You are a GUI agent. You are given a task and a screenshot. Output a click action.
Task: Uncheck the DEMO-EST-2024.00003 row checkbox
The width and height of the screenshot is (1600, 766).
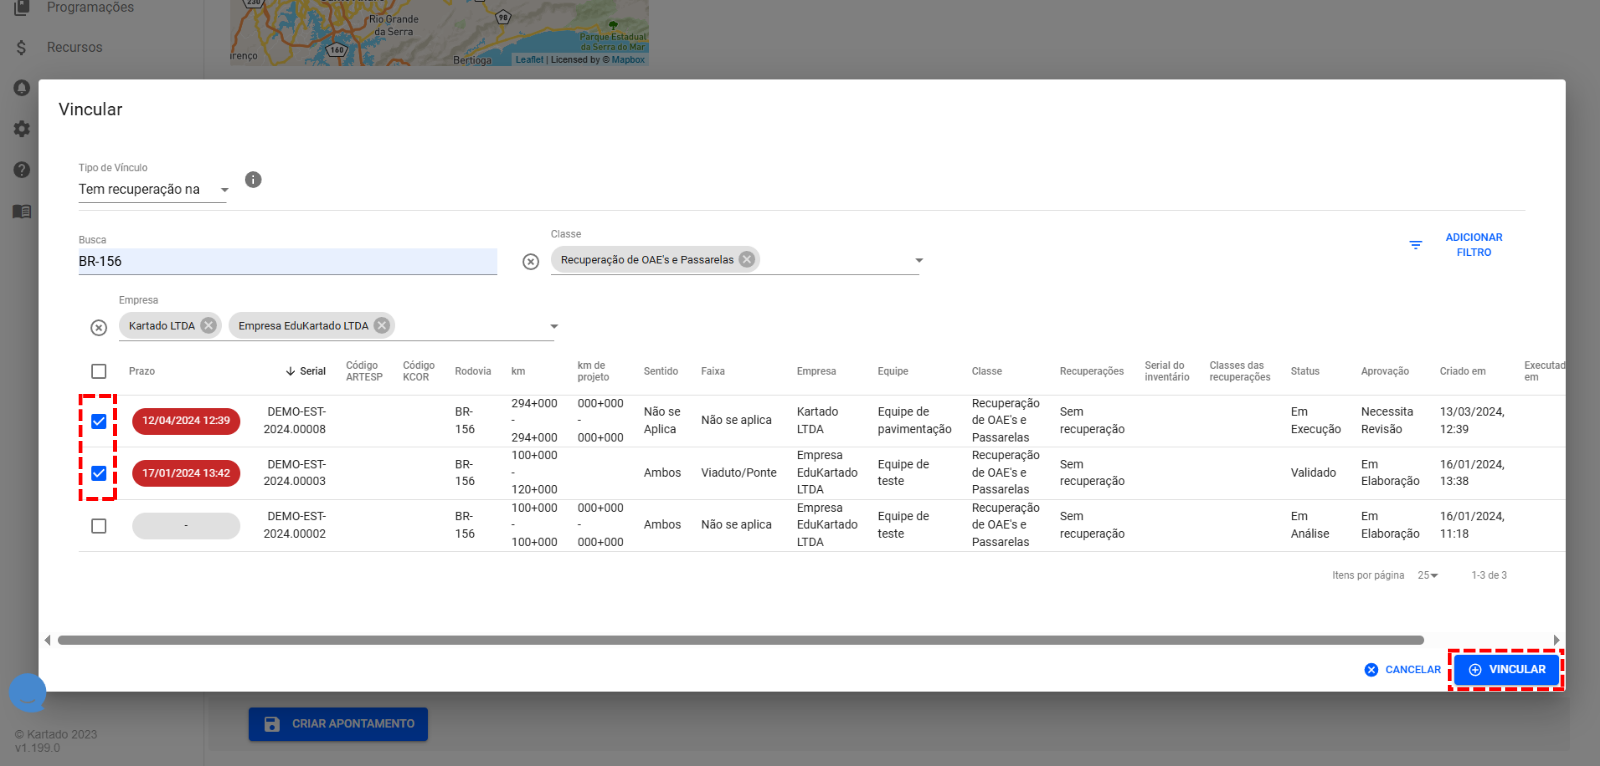(x=99, y=473)
